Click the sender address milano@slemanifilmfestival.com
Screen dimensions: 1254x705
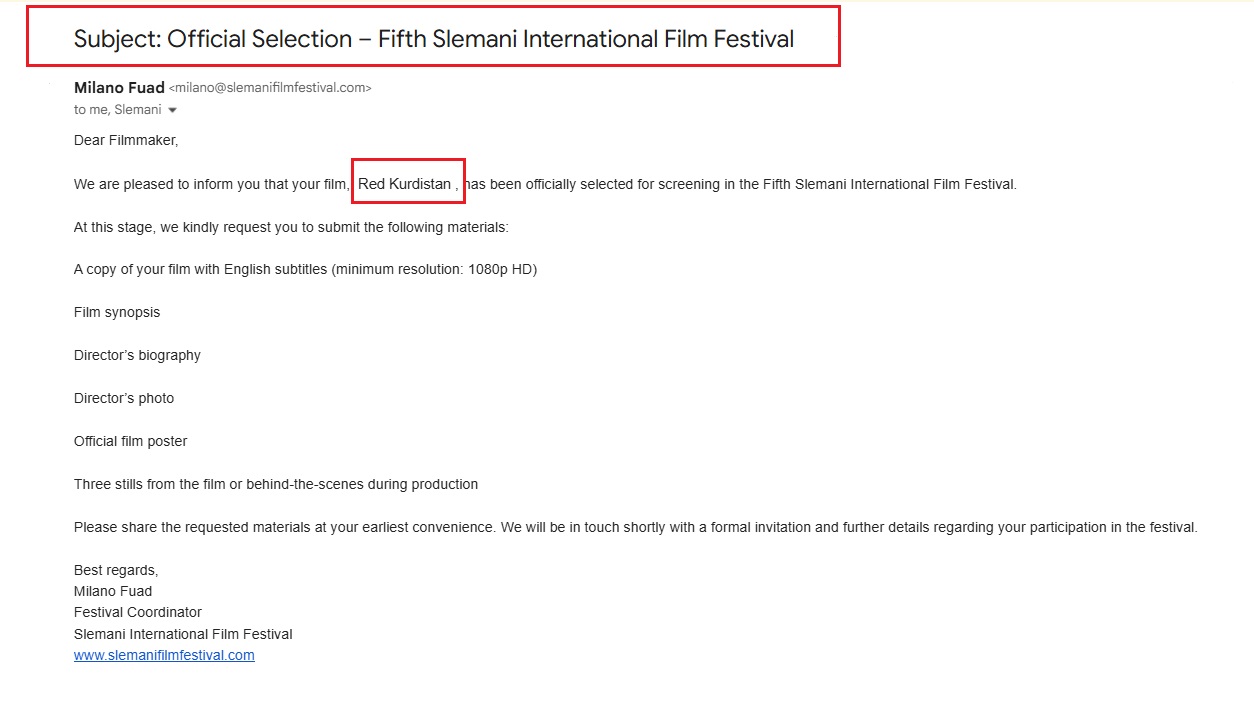click(x=270, y=88)
